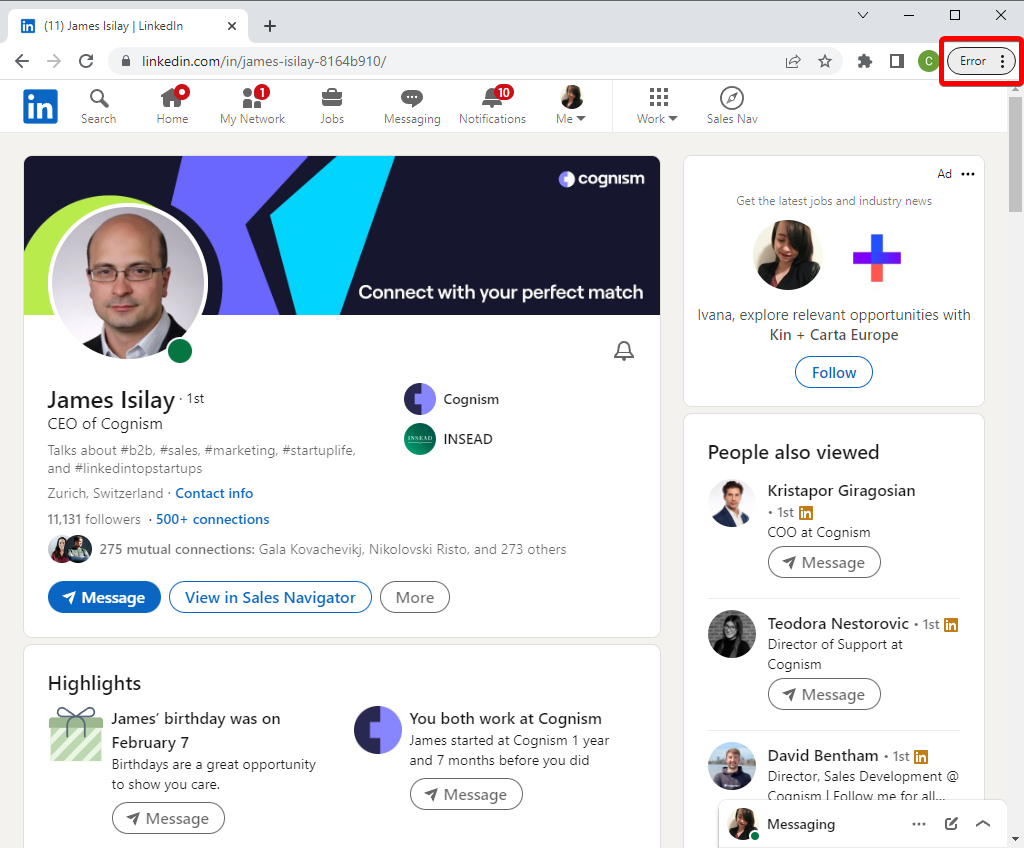The width and height of the screenshot is (1024, 848).
Task: Message Teodora Nestorovic
Action: pos(824,694)
